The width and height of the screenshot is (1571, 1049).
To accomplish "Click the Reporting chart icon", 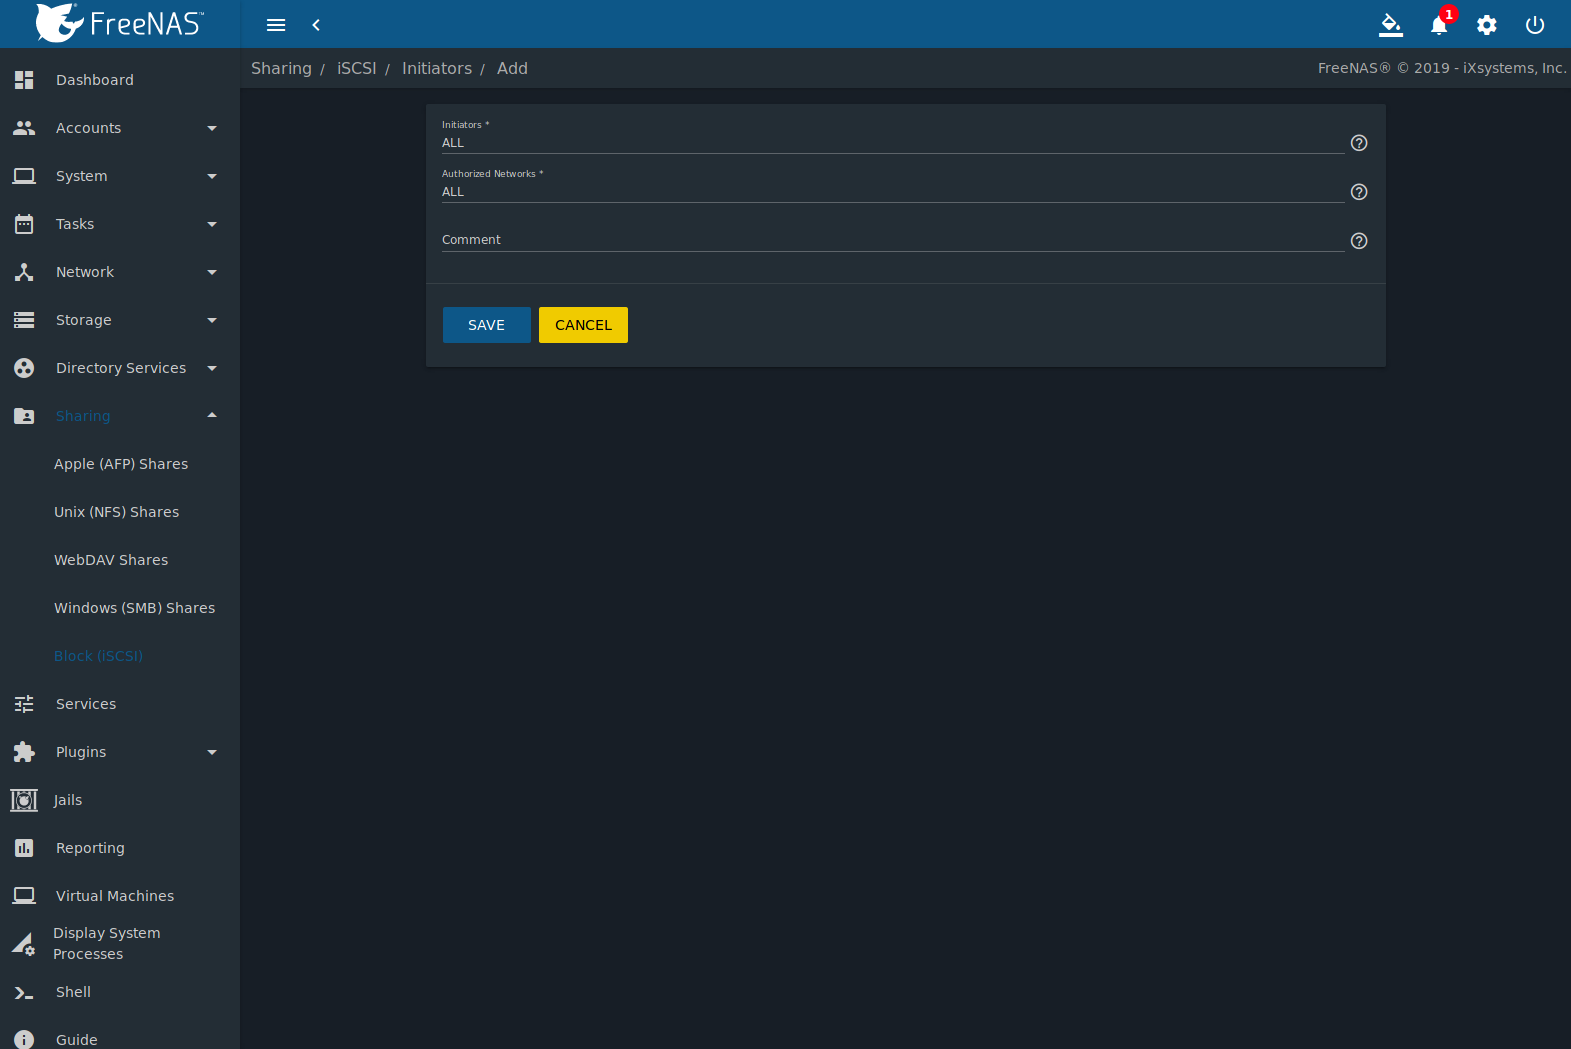I will [24, 848].
